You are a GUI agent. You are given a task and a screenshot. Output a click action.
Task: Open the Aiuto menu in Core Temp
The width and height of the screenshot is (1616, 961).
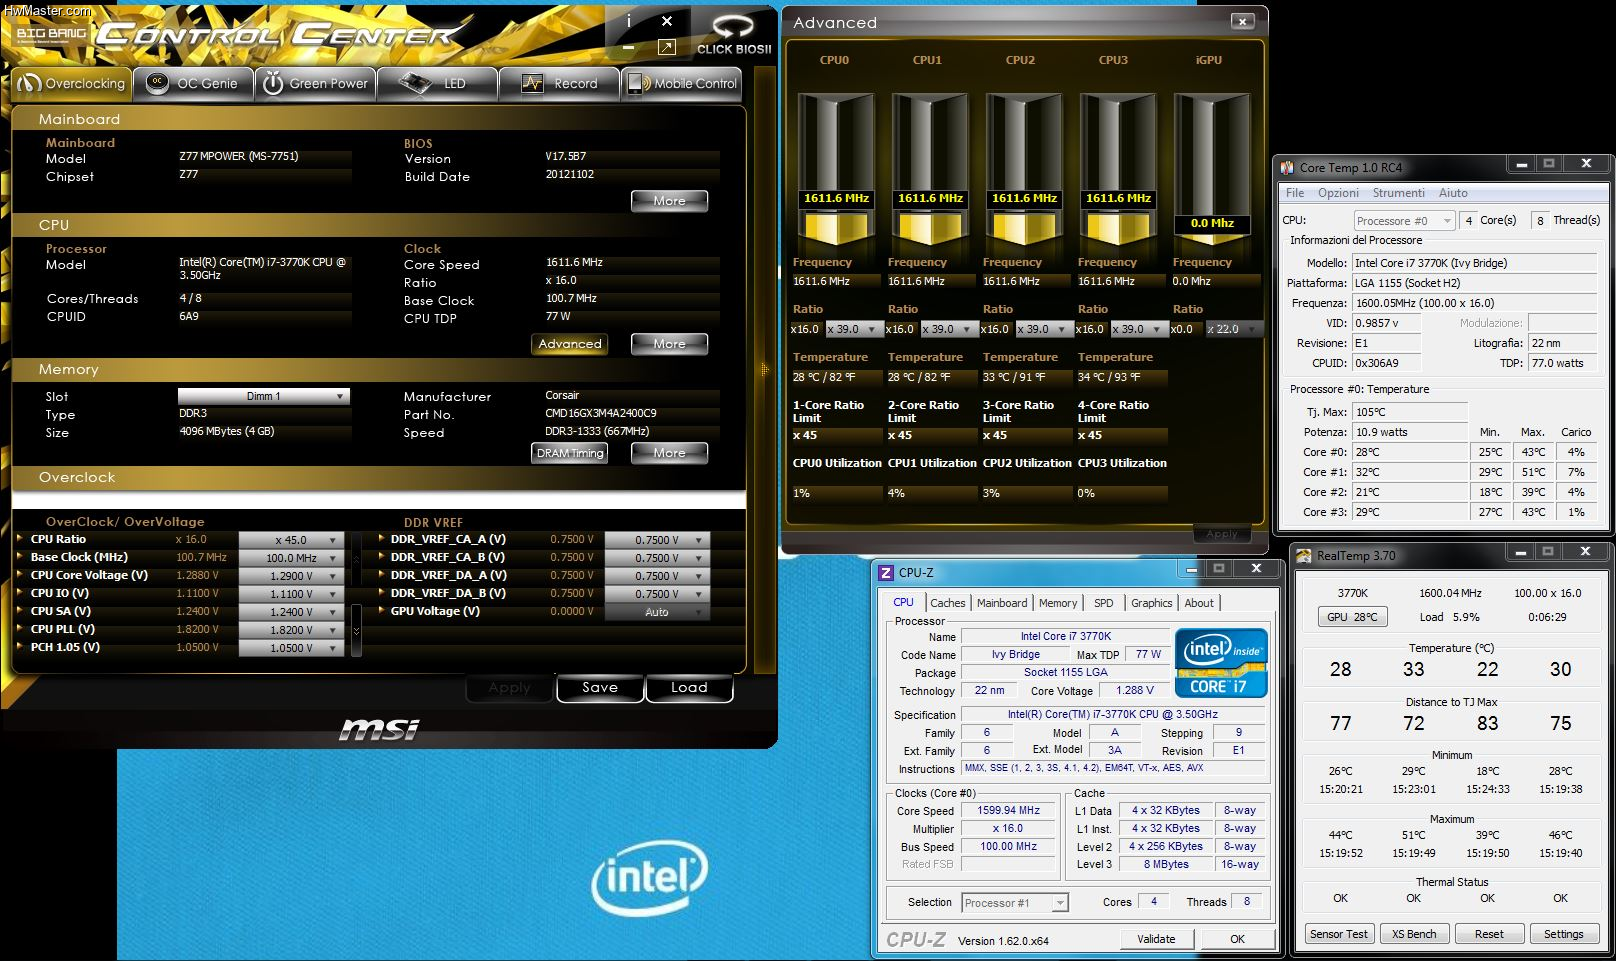pos(1453,193)
